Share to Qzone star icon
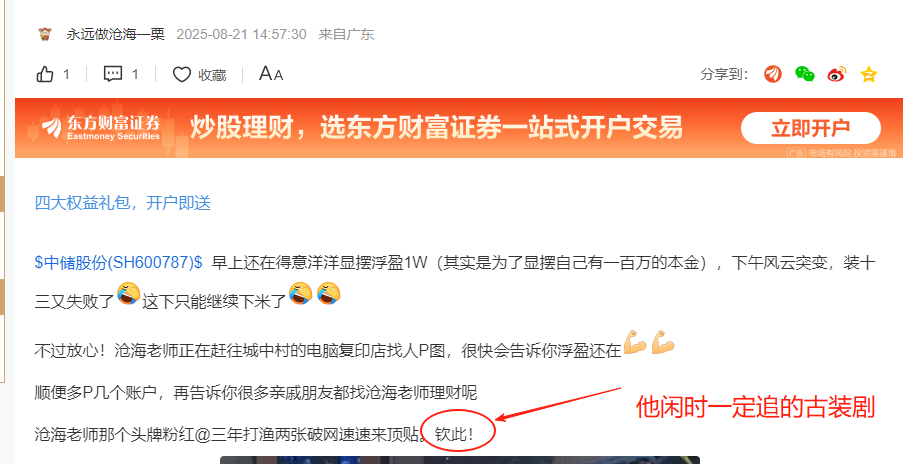 (x=868, y=74)
